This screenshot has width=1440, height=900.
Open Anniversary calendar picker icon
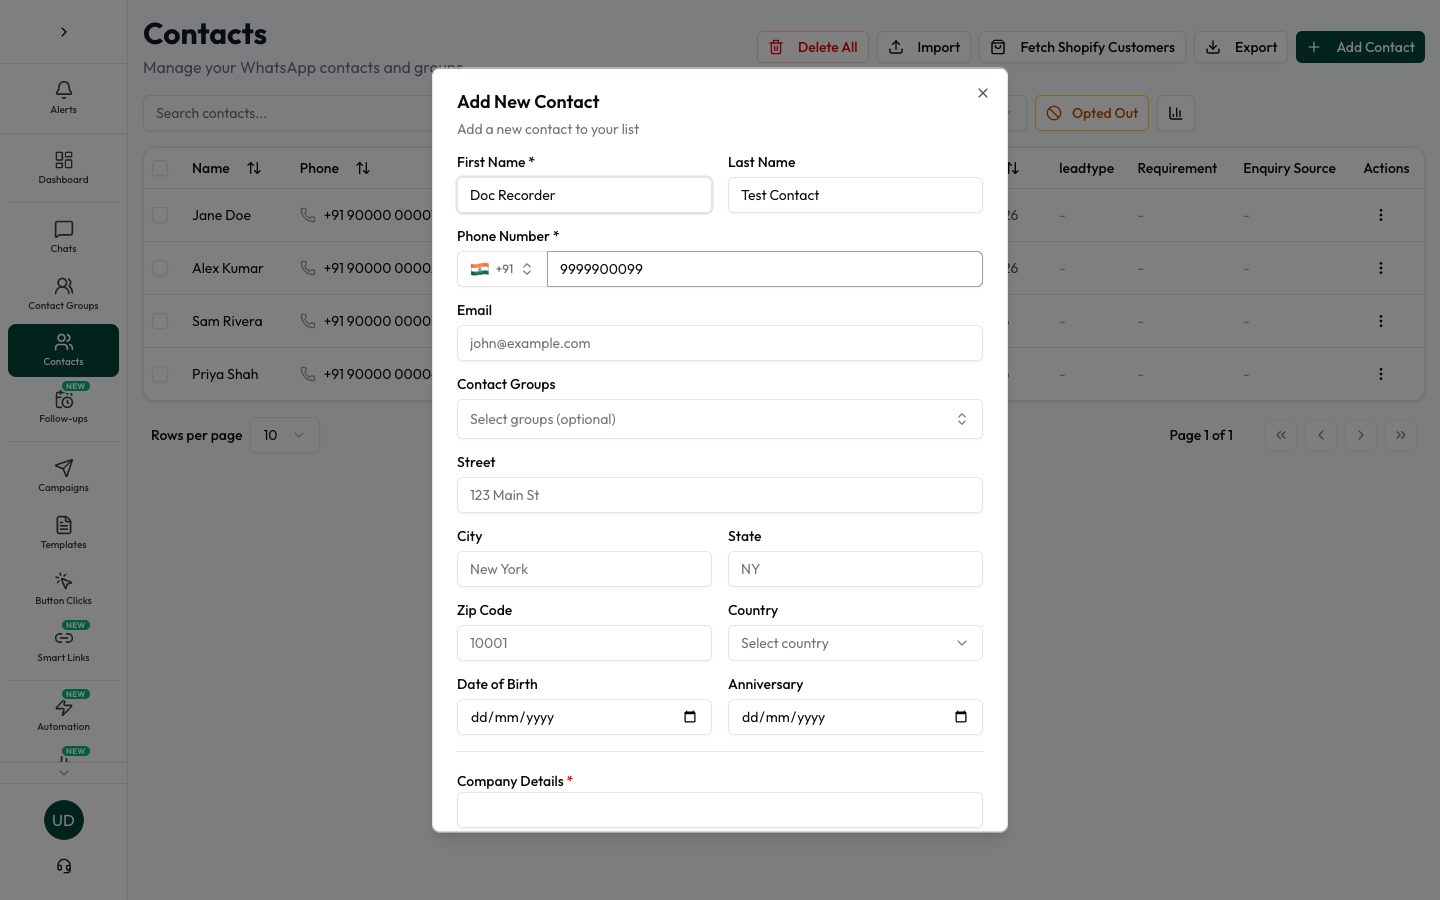tap(961, 717)
